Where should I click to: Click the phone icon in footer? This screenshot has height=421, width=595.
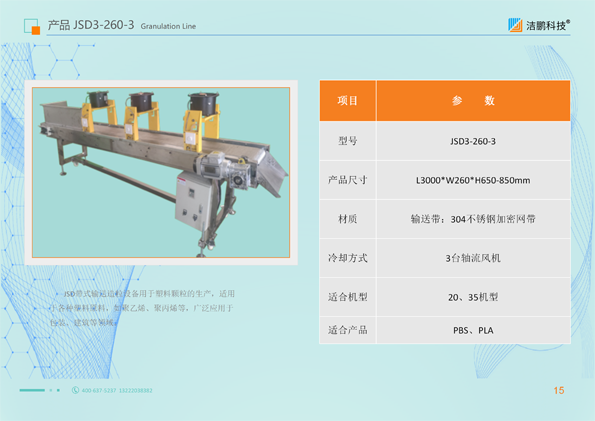76,390
